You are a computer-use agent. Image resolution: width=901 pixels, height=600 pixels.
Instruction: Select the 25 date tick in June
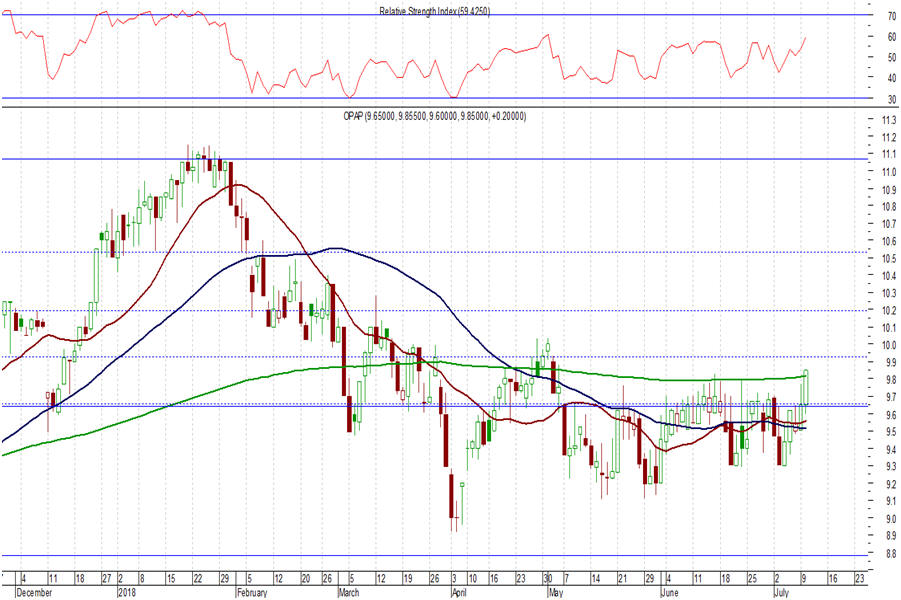coord(752,579)
